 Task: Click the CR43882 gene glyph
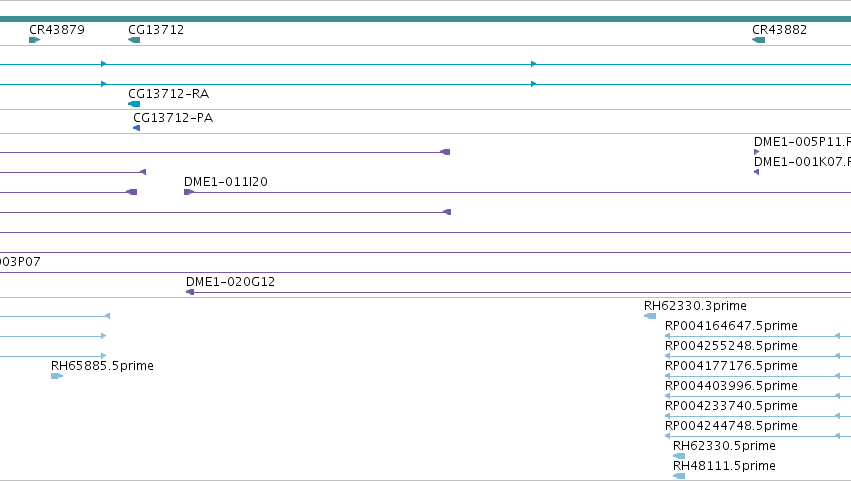[759, 40]
